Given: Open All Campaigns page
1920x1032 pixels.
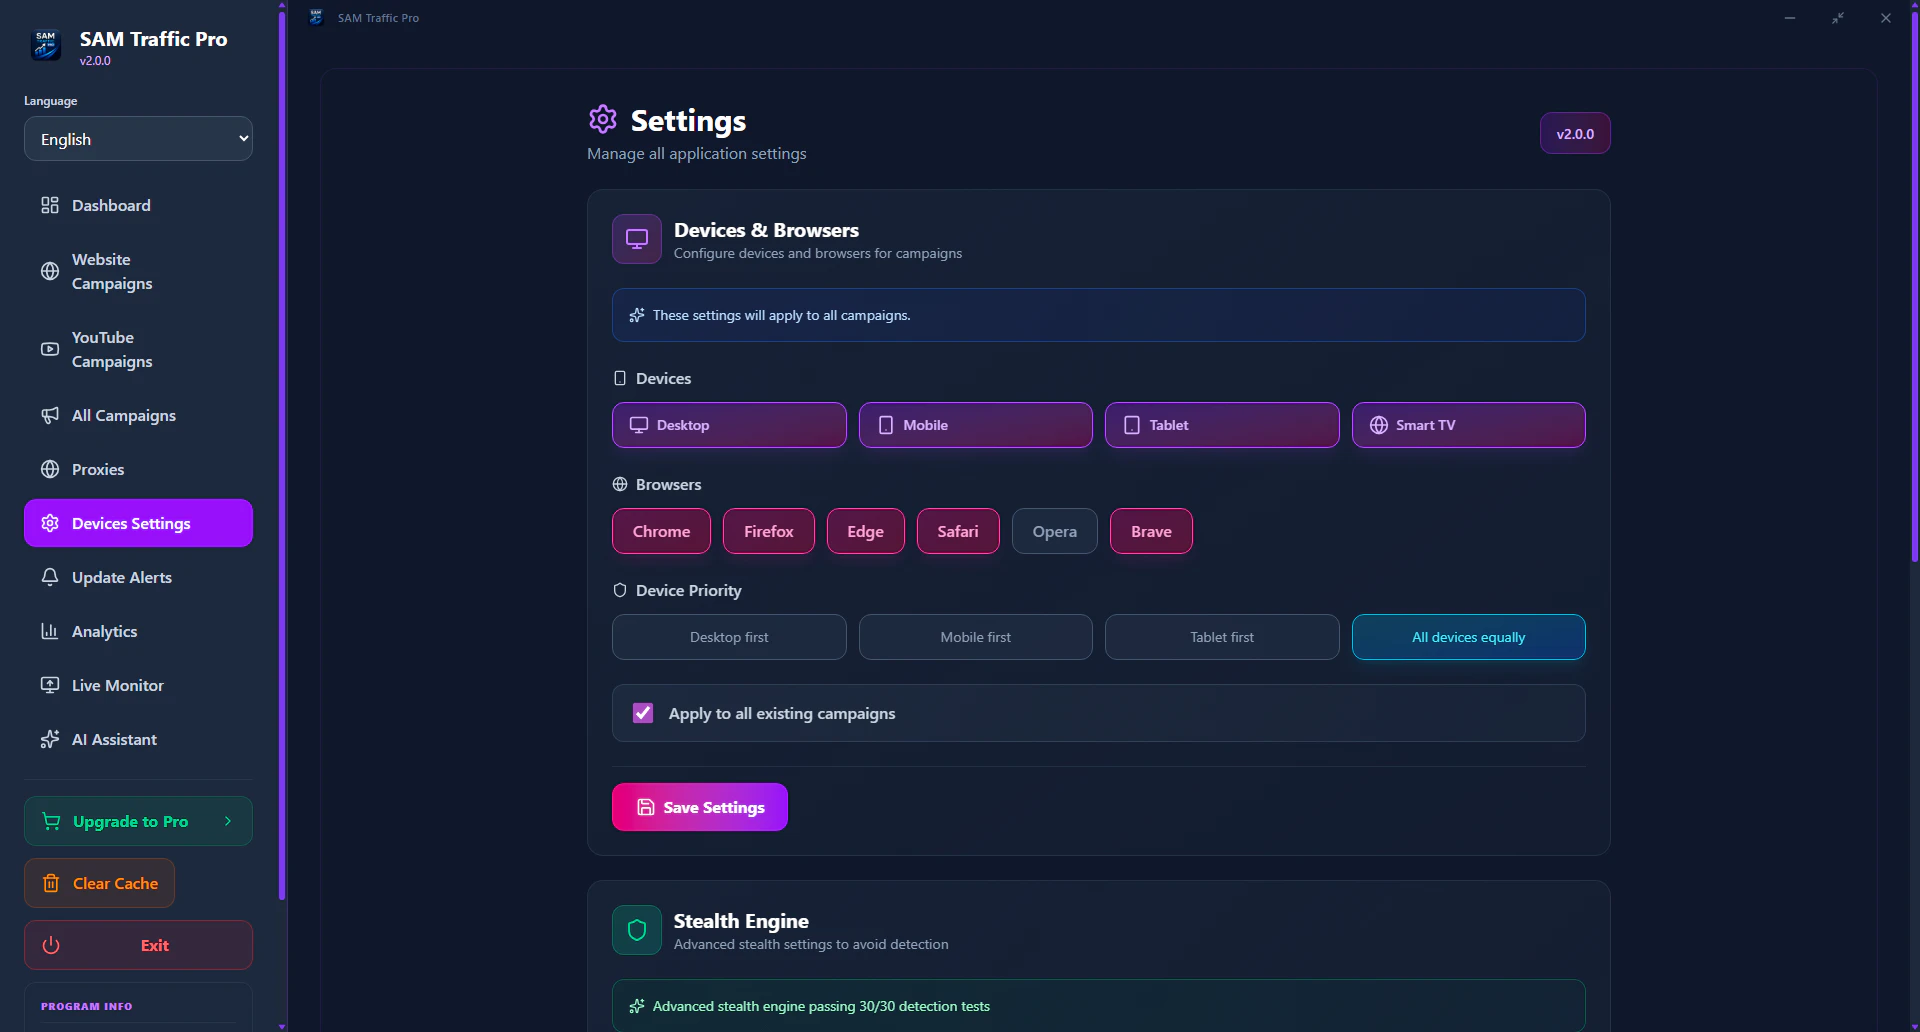Looking at the screenshot, I should click(x=138, y=415).
